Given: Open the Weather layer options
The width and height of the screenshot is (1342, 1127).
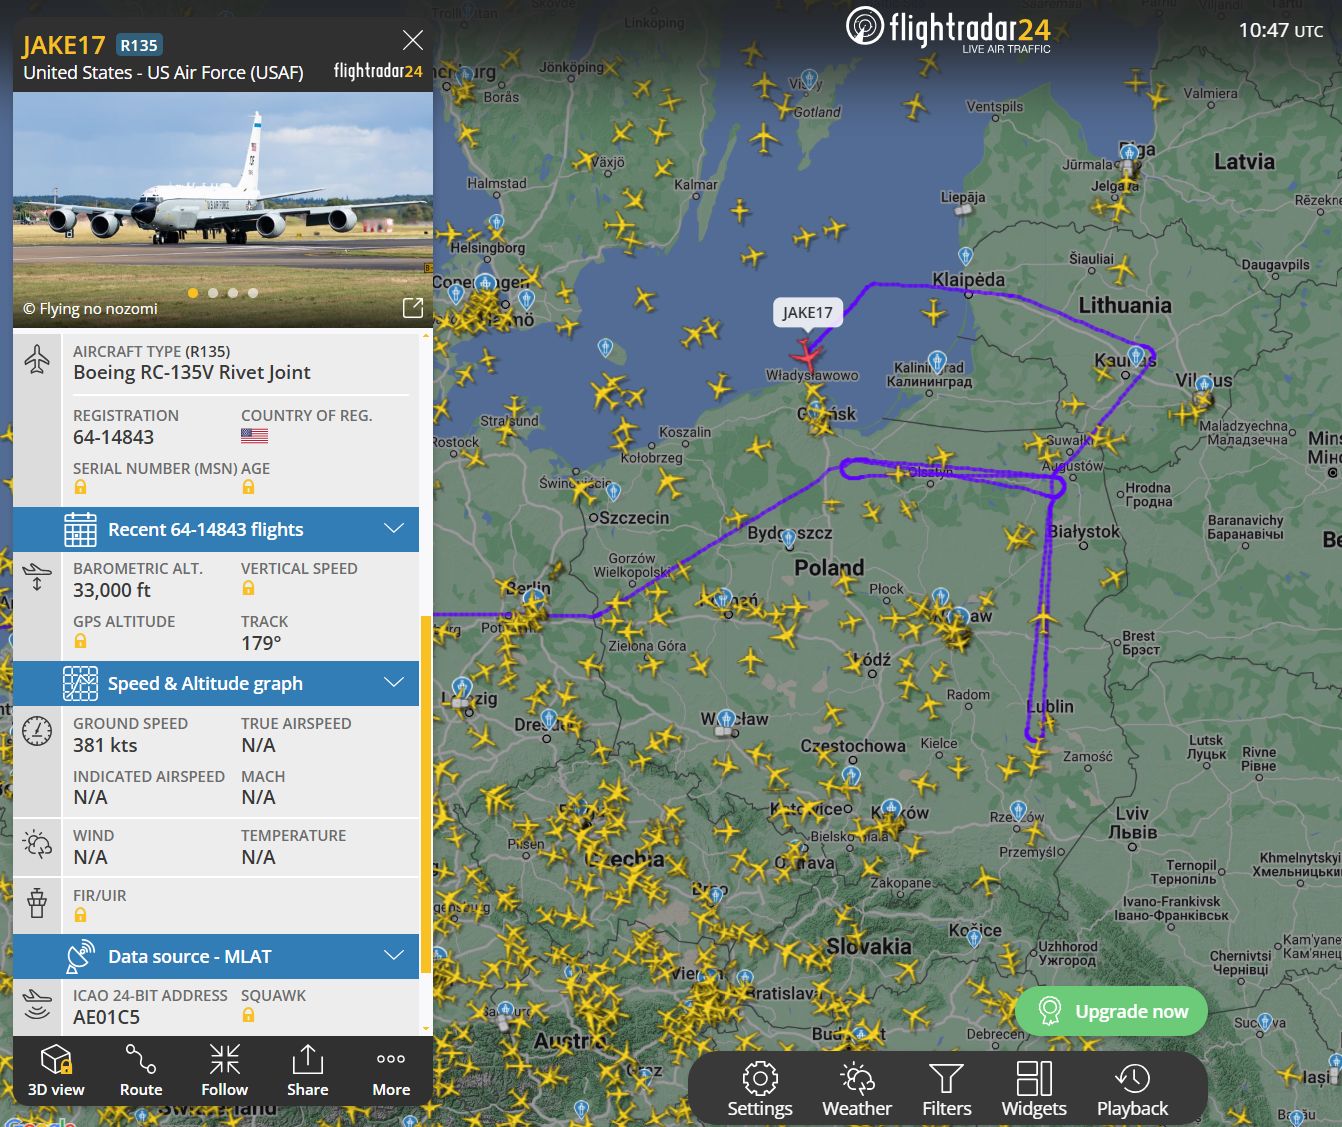Looking at the screenshot, I should [857, 1089].
